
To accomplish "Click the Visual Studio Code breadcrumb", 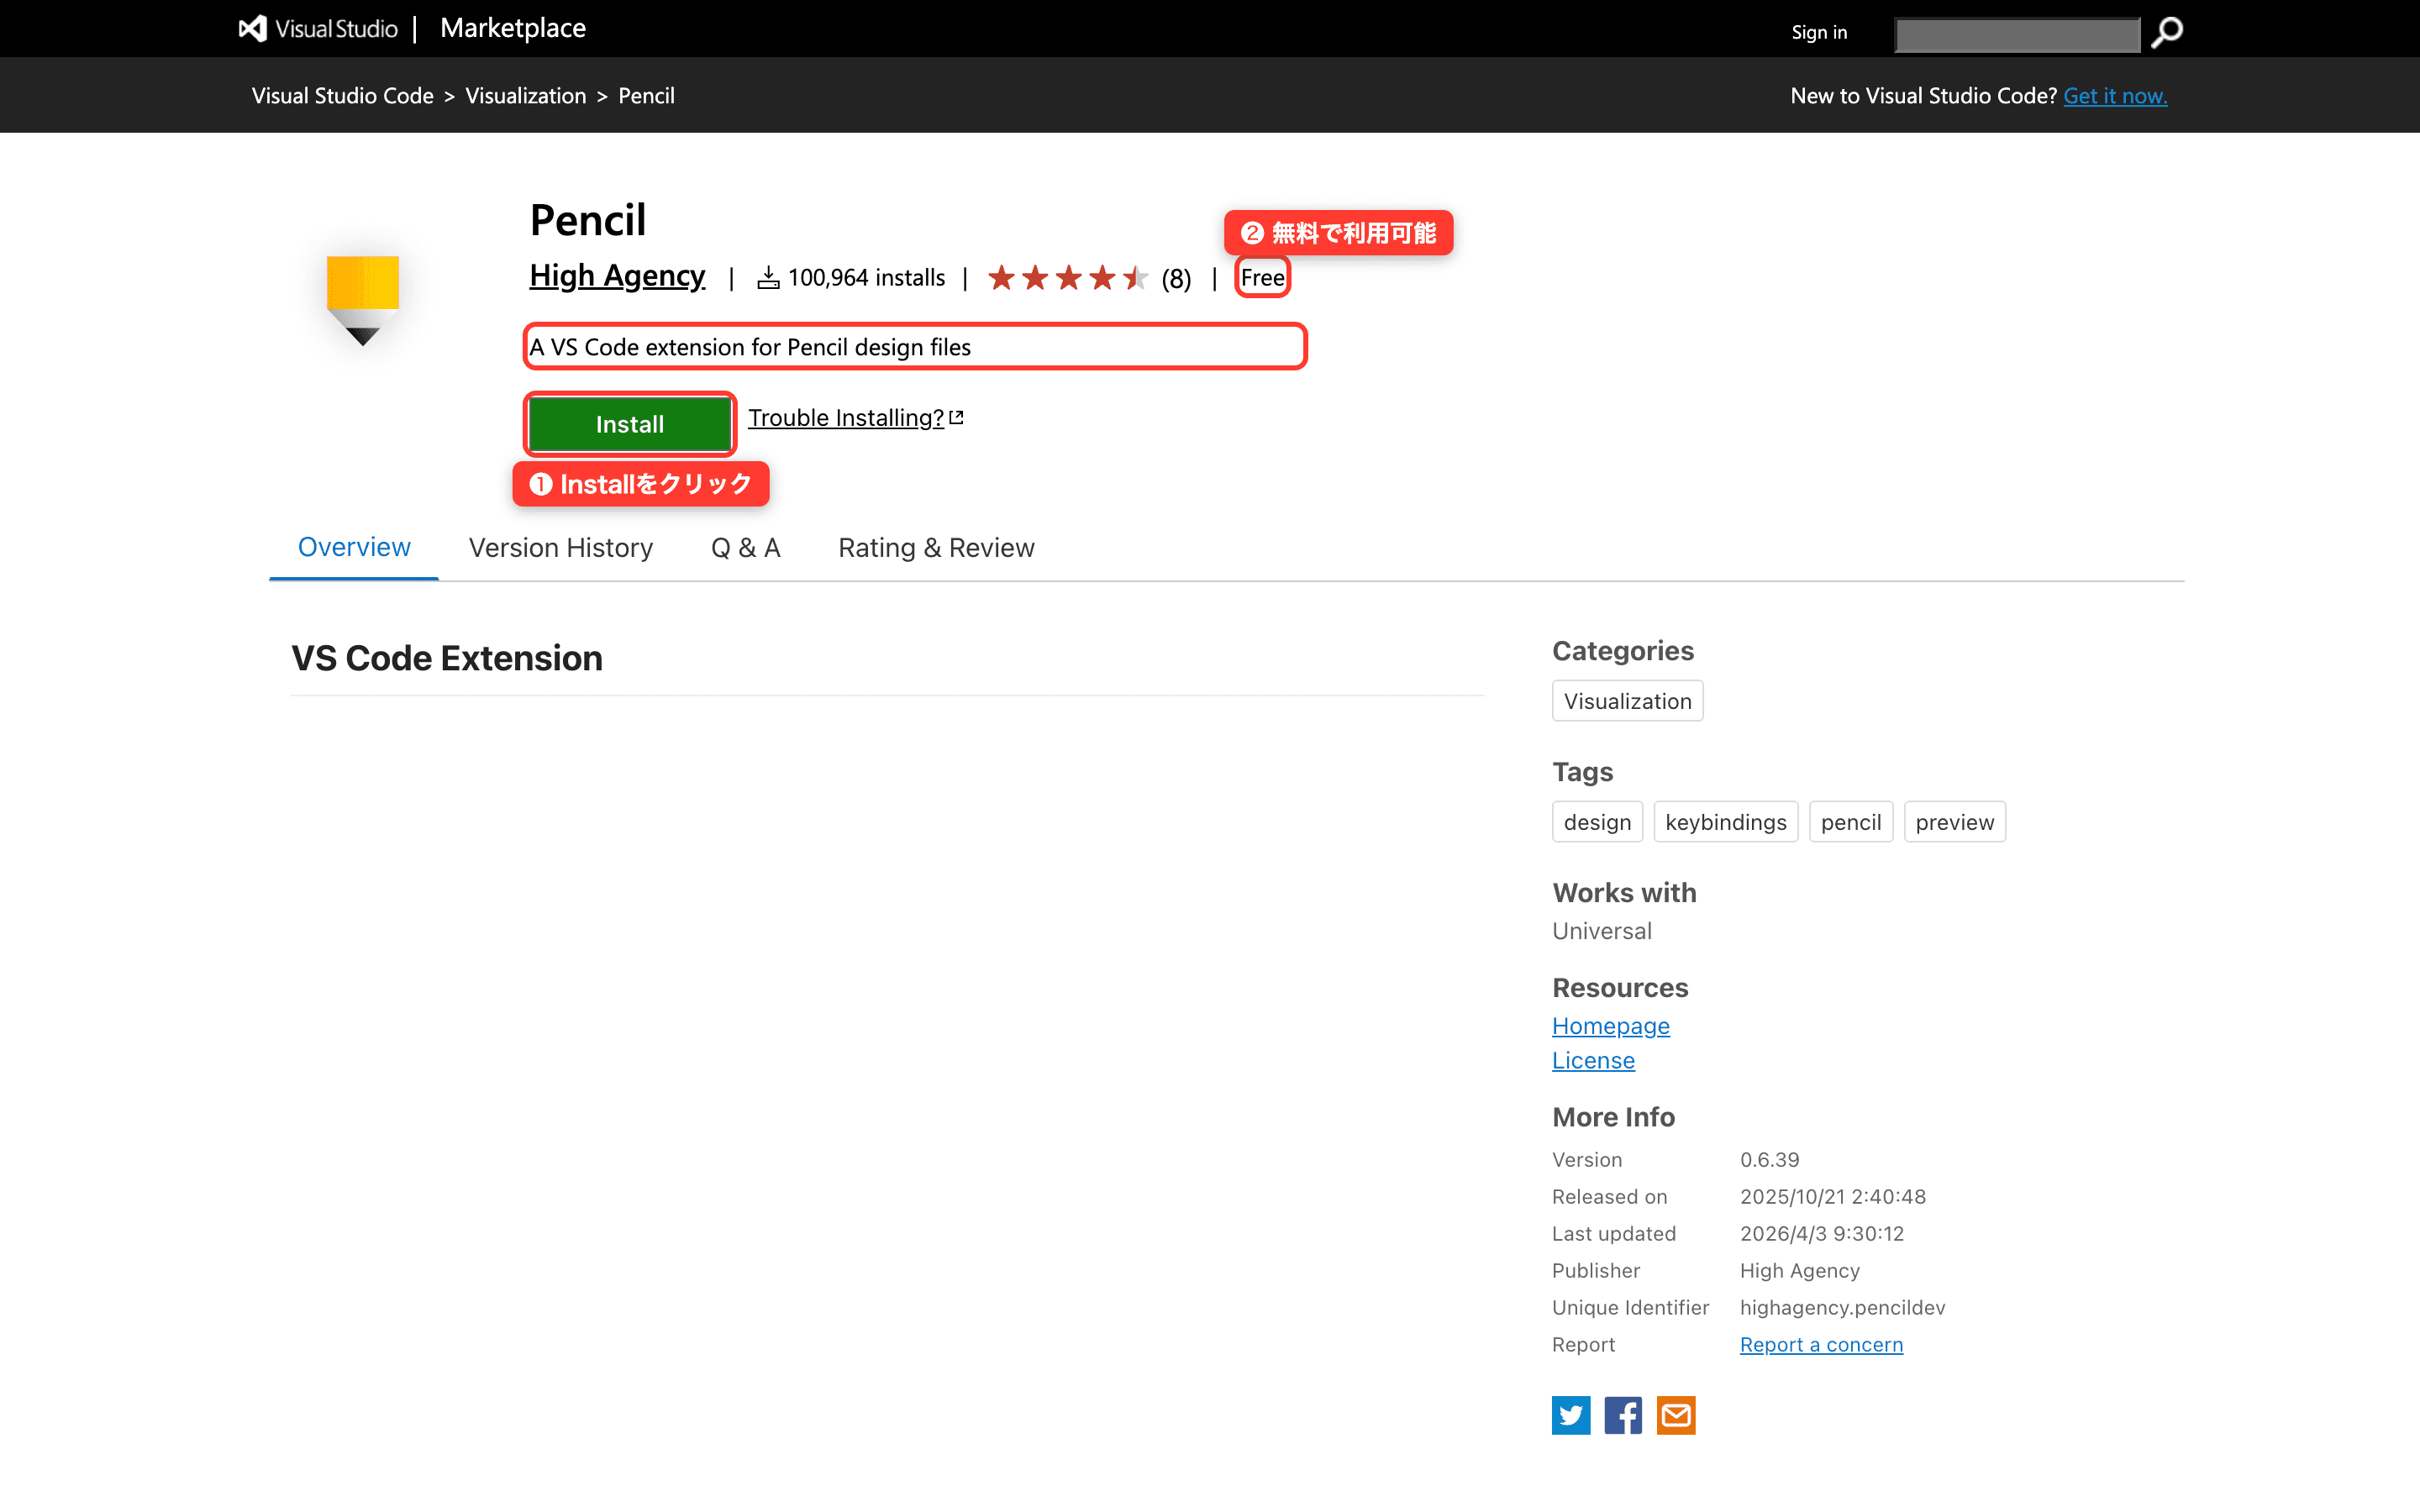I will [343, 96].
